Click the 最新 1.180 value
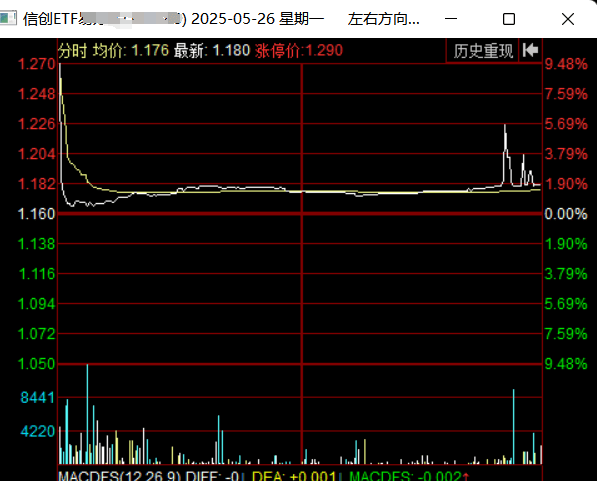Image resolution: width=597 pixels, height=481 pixels. (212, 51)
